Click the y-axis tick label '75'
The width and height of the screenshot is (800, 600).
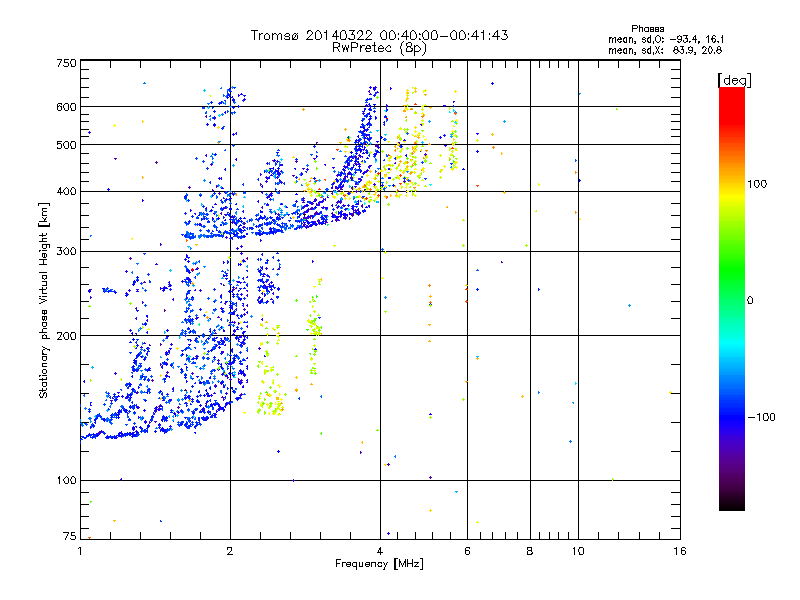point(70,536)
